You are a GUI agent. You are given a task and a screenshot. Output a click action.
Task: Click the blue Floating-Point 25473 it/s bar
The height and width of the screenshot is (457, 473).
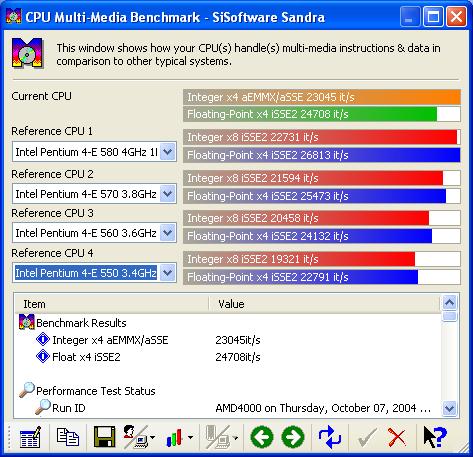(322, 196)
